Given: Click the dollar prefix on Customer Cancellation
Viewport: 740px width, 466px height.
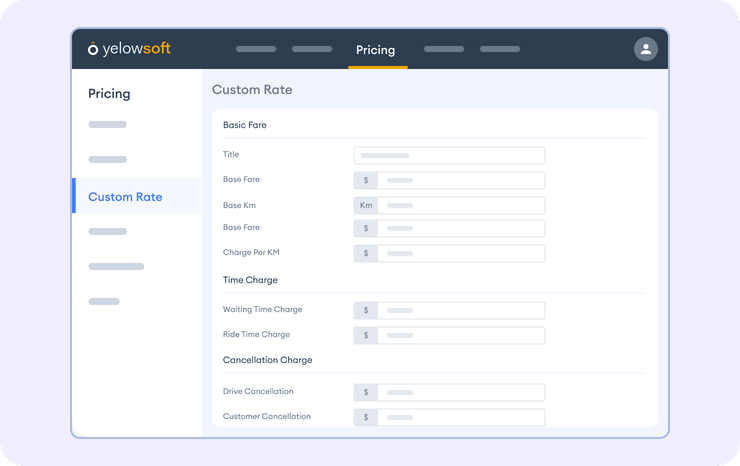Looking at the screenshot, I should tap(366, 417).
